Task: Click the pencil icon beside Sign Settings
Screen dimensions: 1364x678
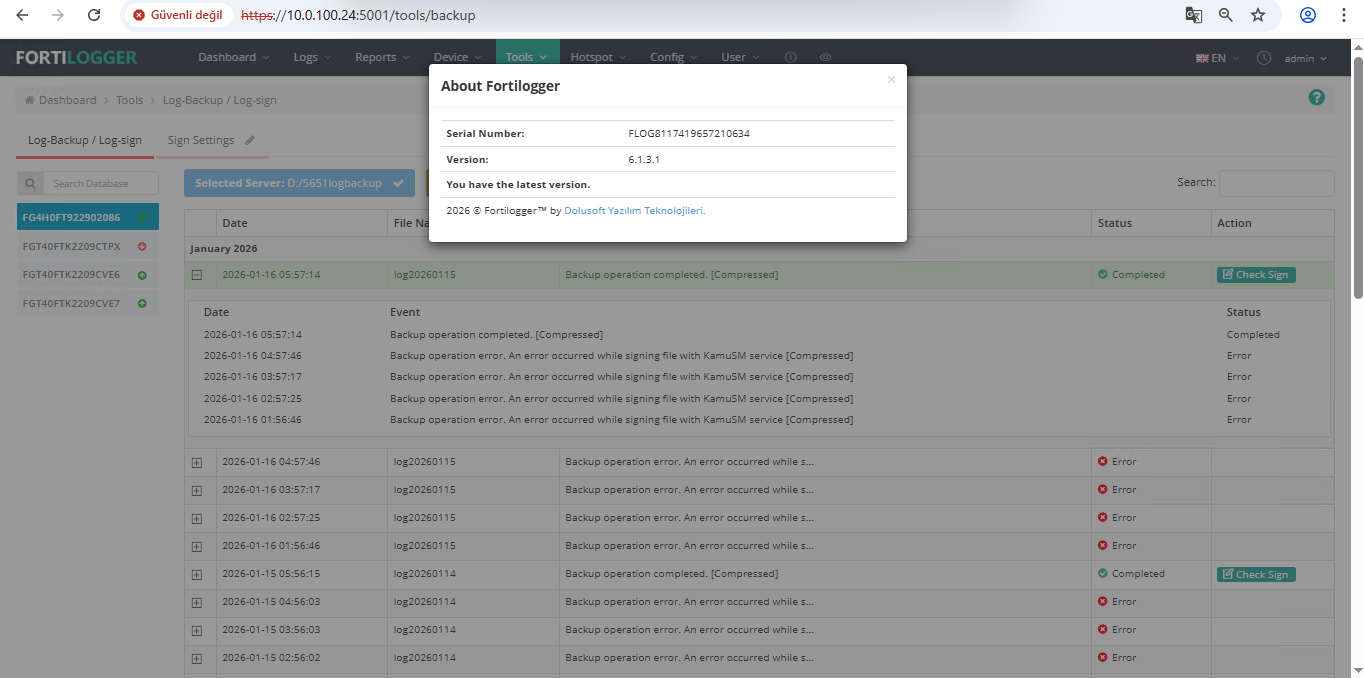Action: coord(250,140)
